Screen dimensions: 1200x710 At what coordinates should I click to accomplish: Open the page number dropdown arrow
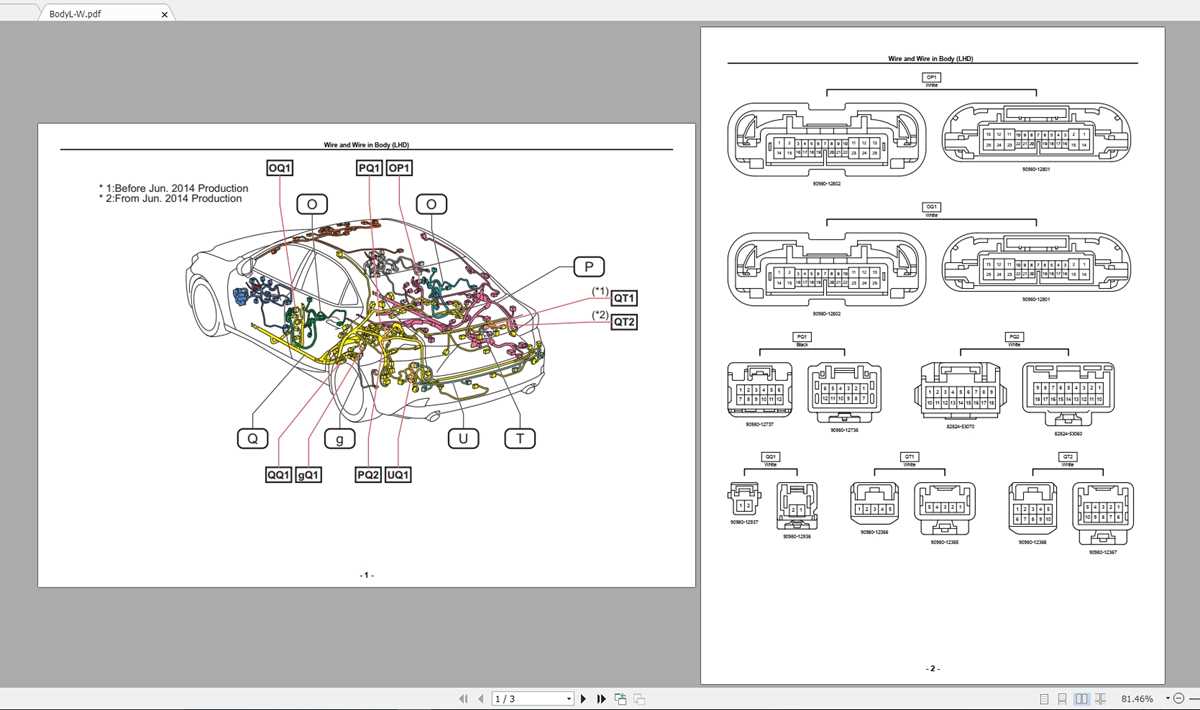tap(570, 698)
